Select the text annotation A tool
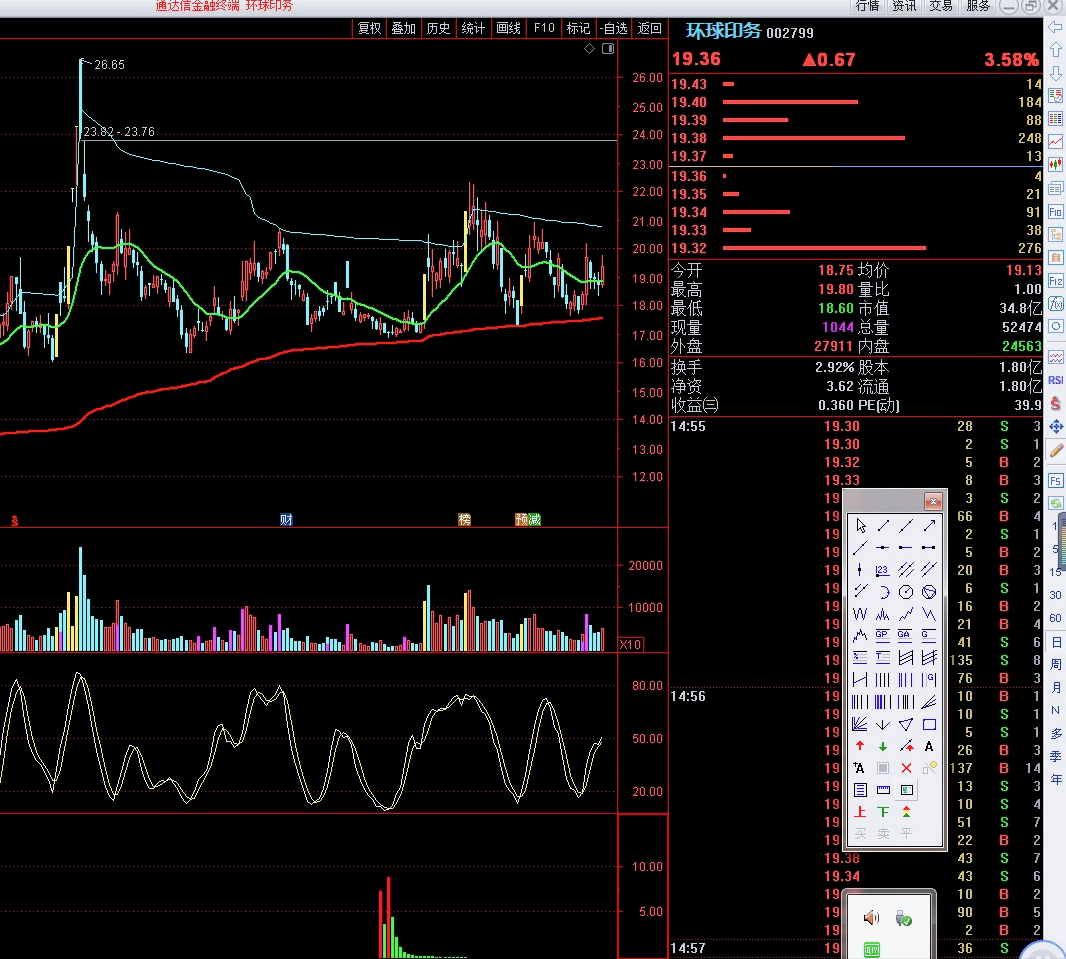The height and width of the screenshot is (959, 1066). [929, 746]
